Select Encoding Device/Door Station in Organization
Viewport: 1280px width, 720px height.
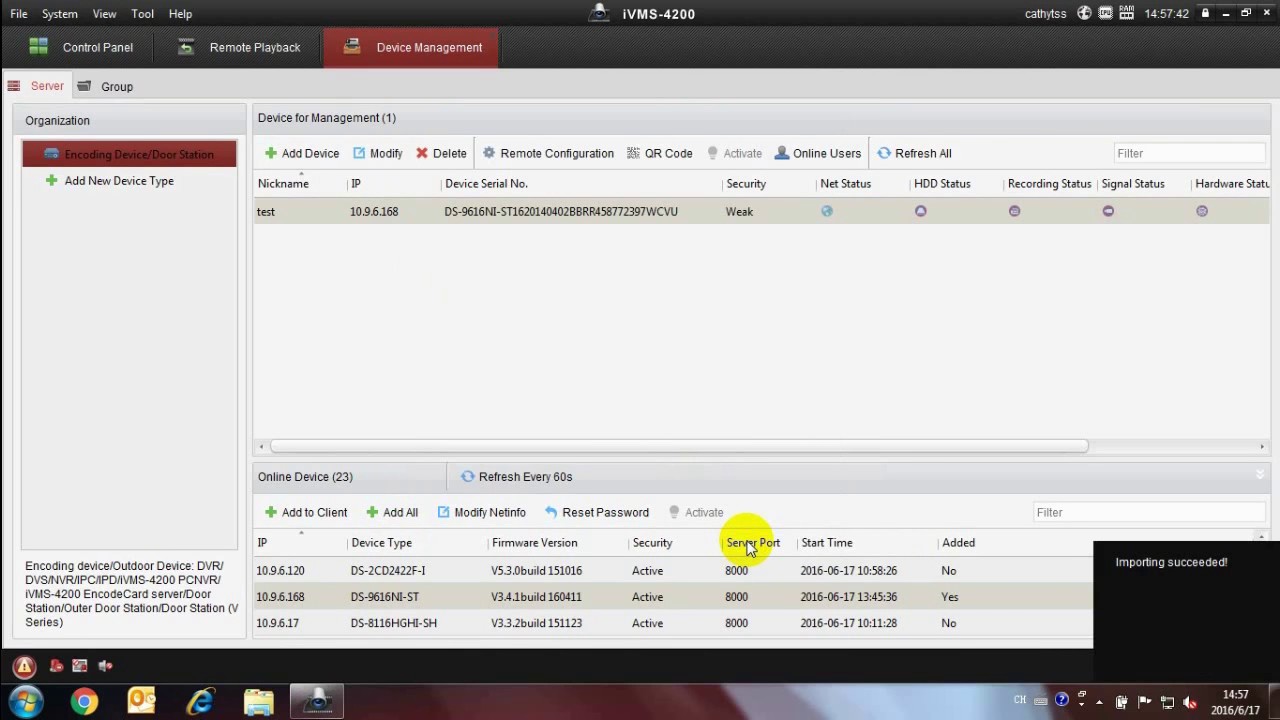point(129,154)
